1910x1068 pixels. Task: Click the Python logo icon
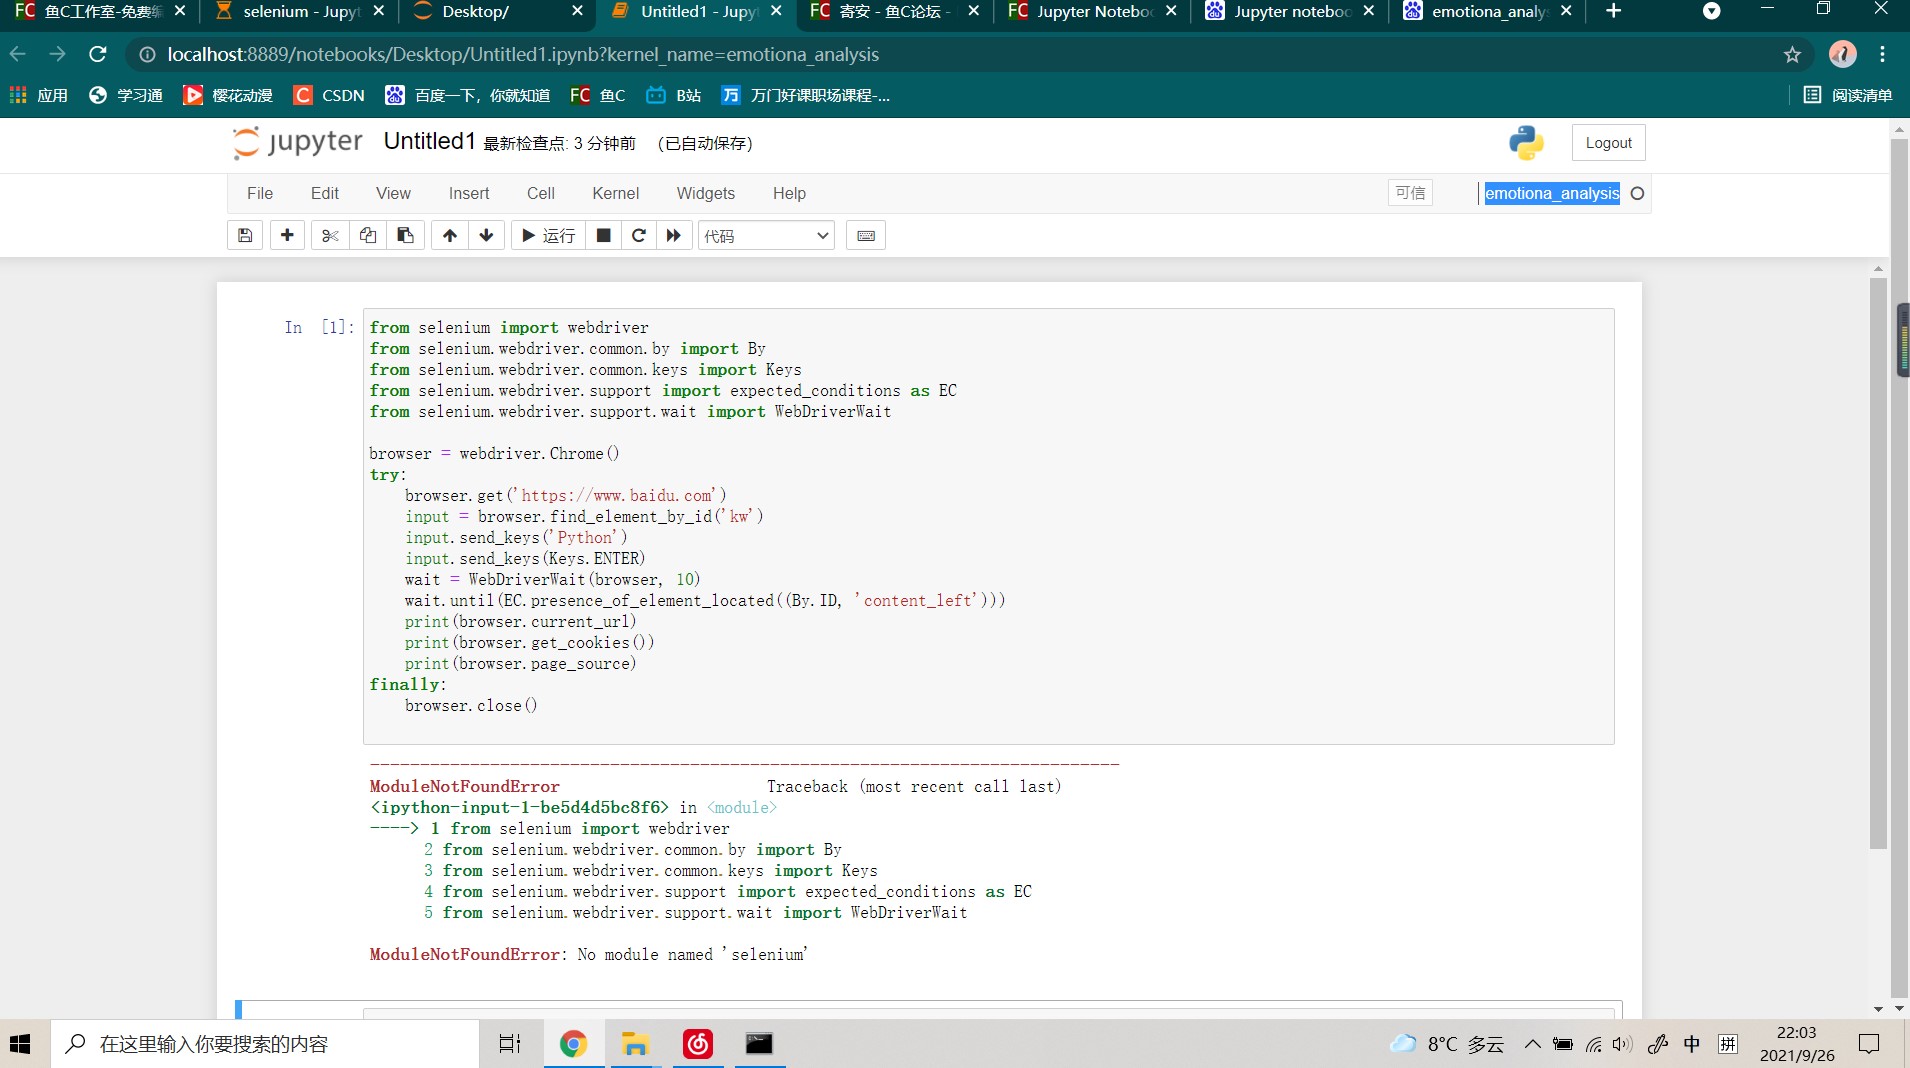point(1526,143)
